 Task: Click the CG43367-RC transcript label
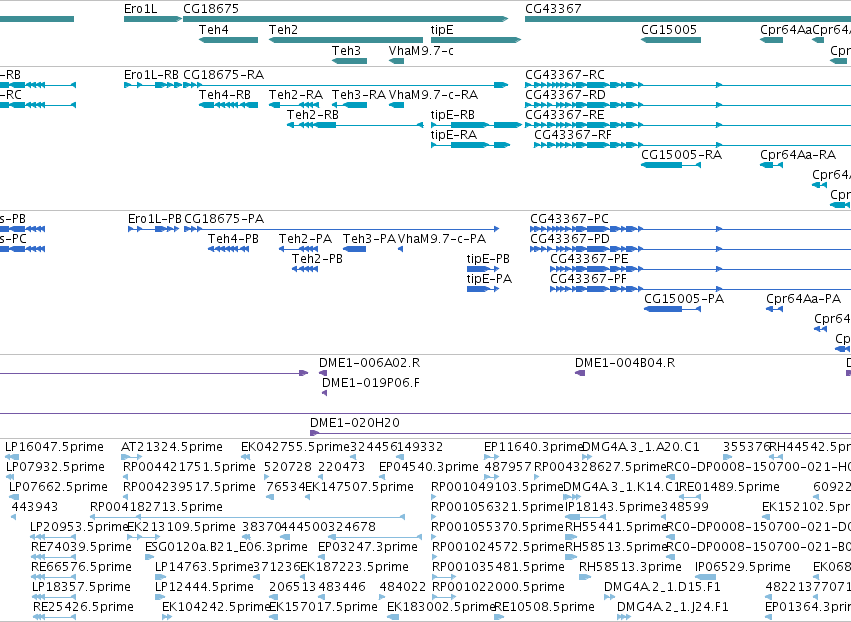(564, 74)
